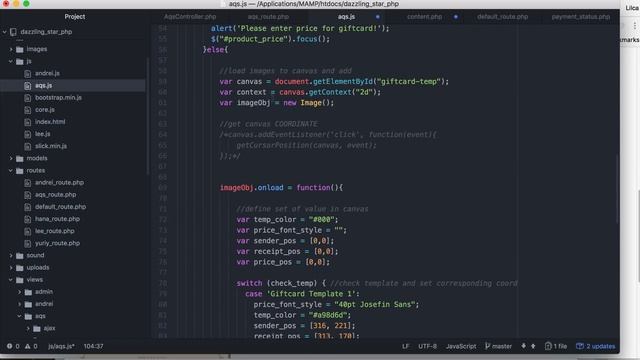
Task: Open the payment_status.php tab
Action: [580, 17]
